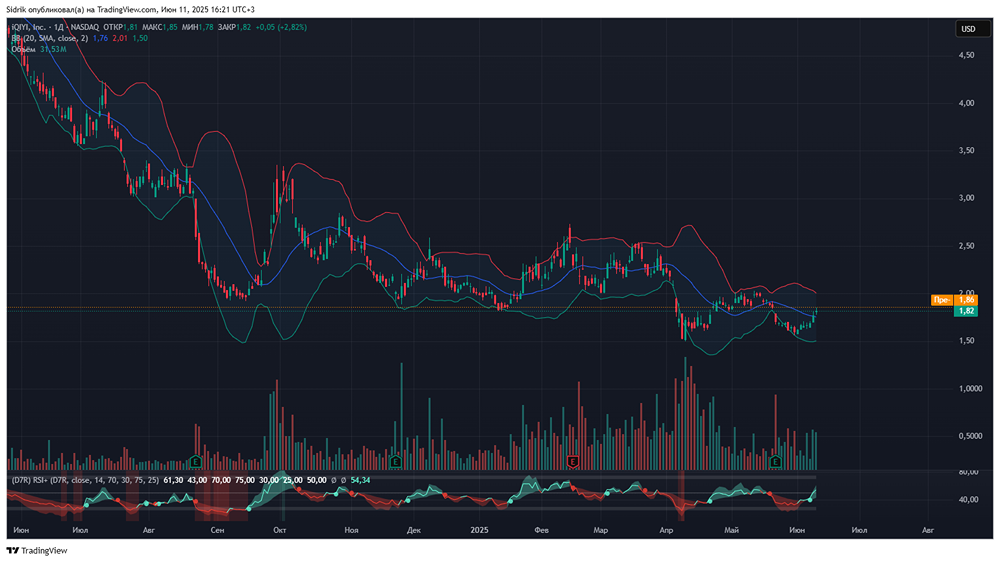
Task: Click the 0,5000 volume axis label
Action: pyautogui.click(x=970, y=436)
